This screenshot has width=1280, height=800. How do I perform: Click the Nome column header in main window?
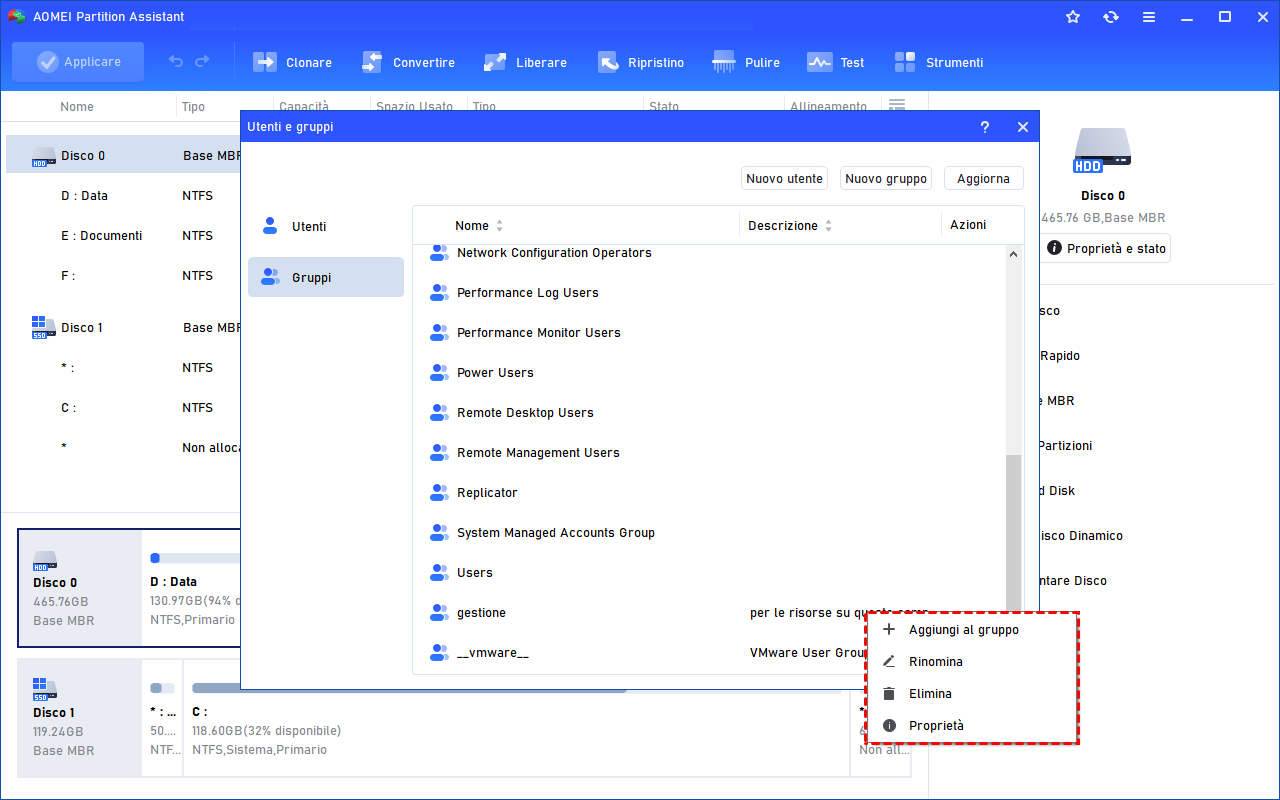point(77,107)
